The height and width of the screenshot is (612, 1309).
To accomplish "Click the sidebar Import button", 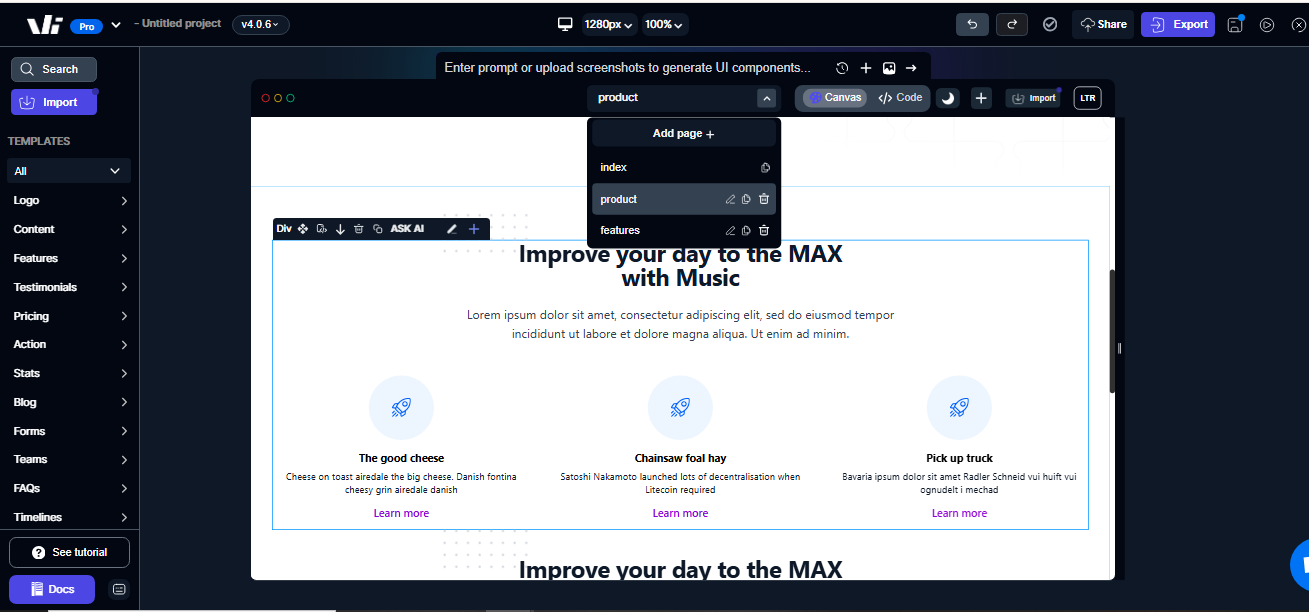I will tap(53, 102).
